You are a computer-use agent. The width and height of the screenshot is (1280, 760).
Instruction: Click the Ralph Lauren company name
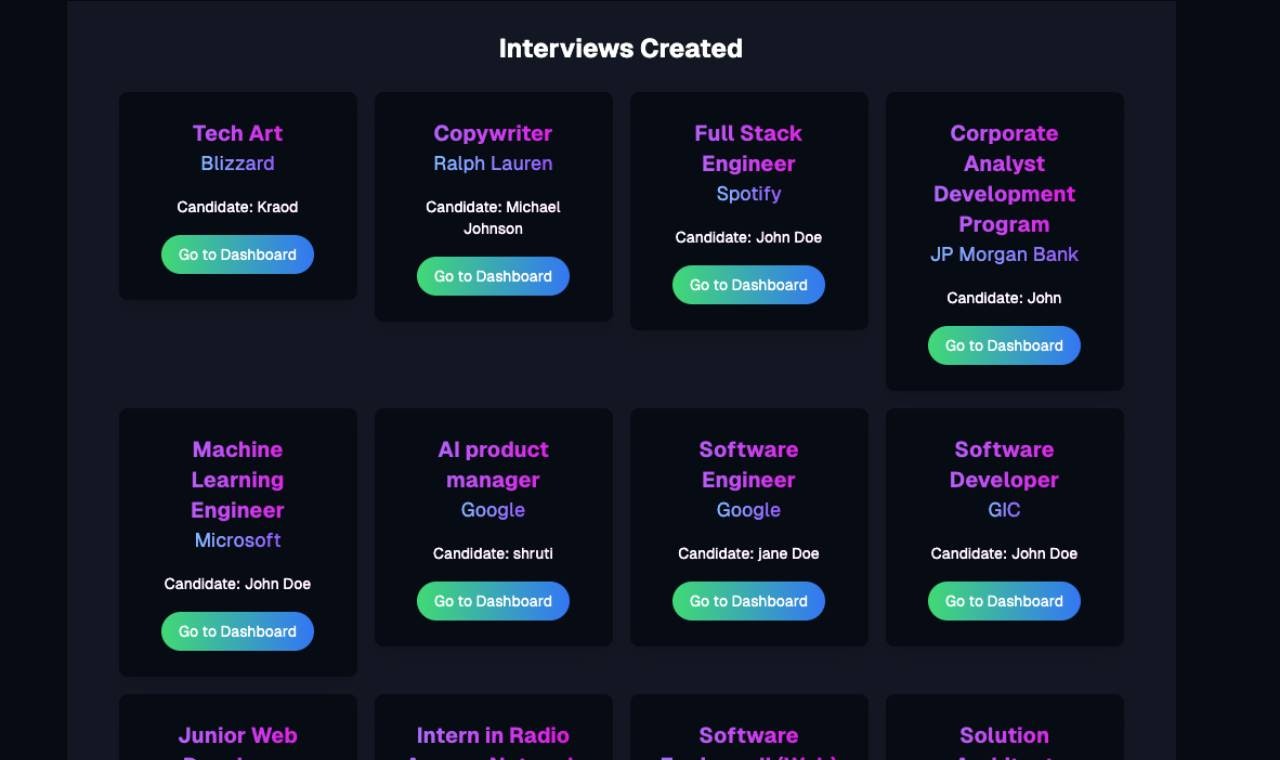click(x=493, y=163)
